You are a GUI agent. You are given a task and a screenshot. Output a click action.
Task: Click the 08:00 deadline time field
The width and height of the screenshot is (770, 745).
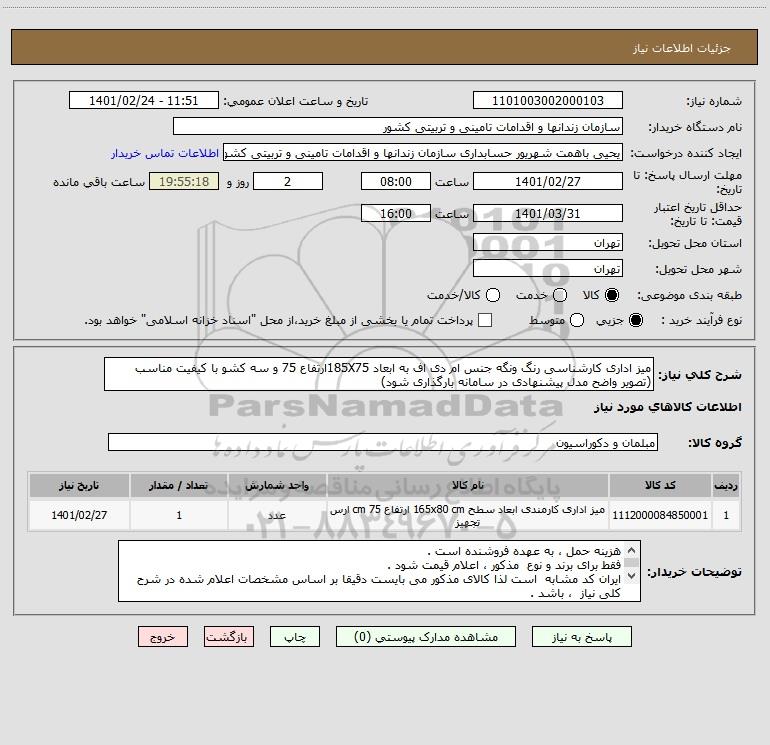click(396, 181)
